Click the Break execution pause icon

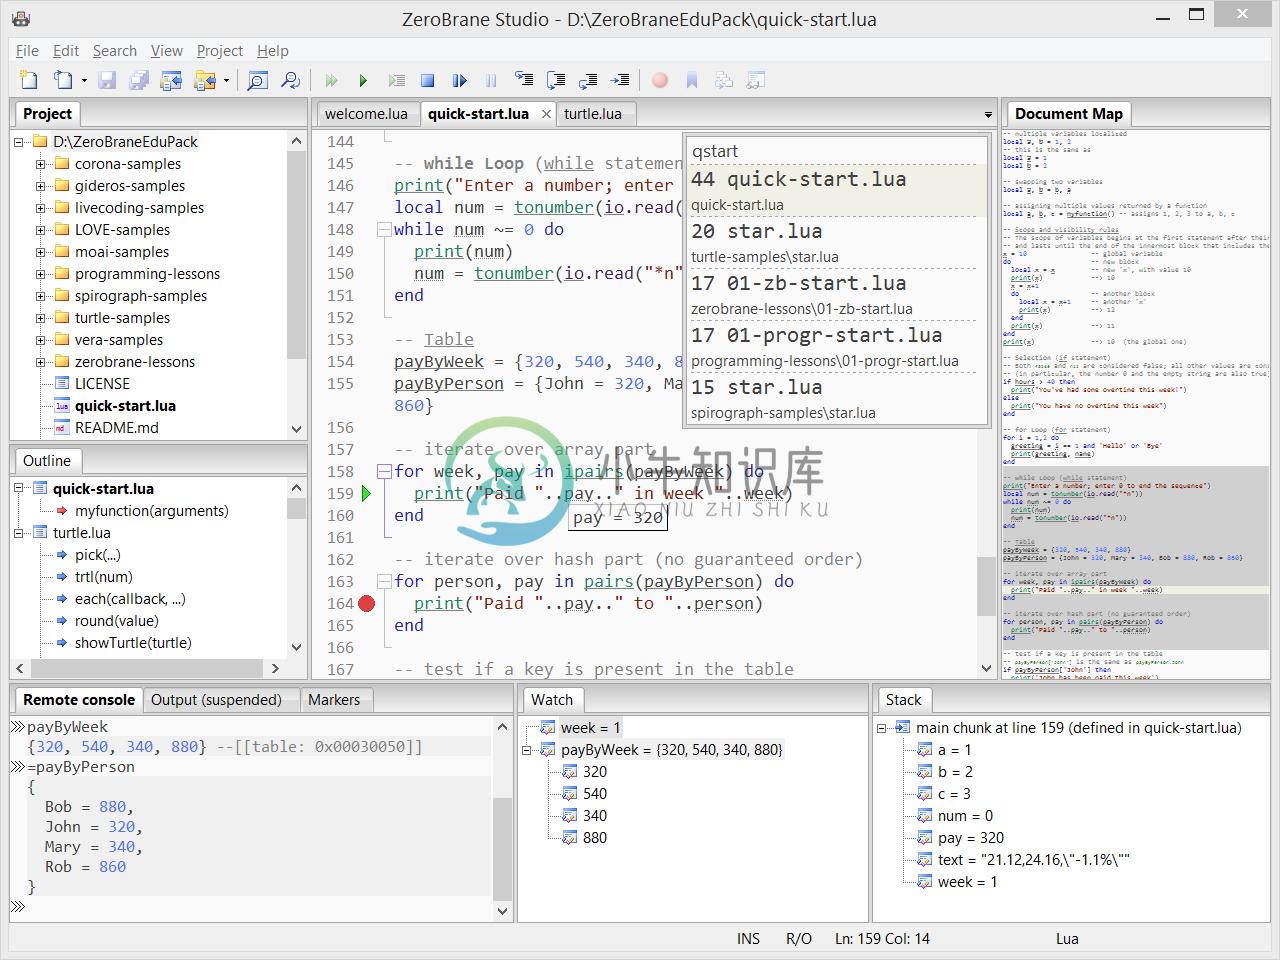coord(491,80)
